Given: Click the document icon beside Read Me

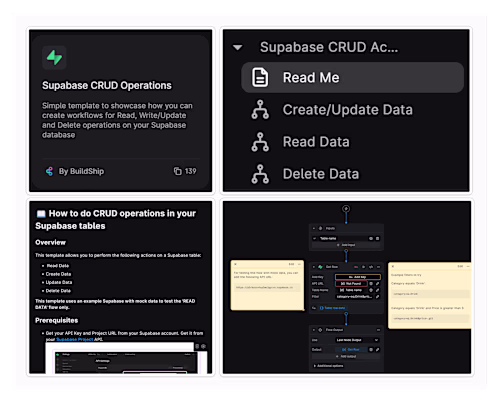Looking at the screenshot, I should pos(260,77).
